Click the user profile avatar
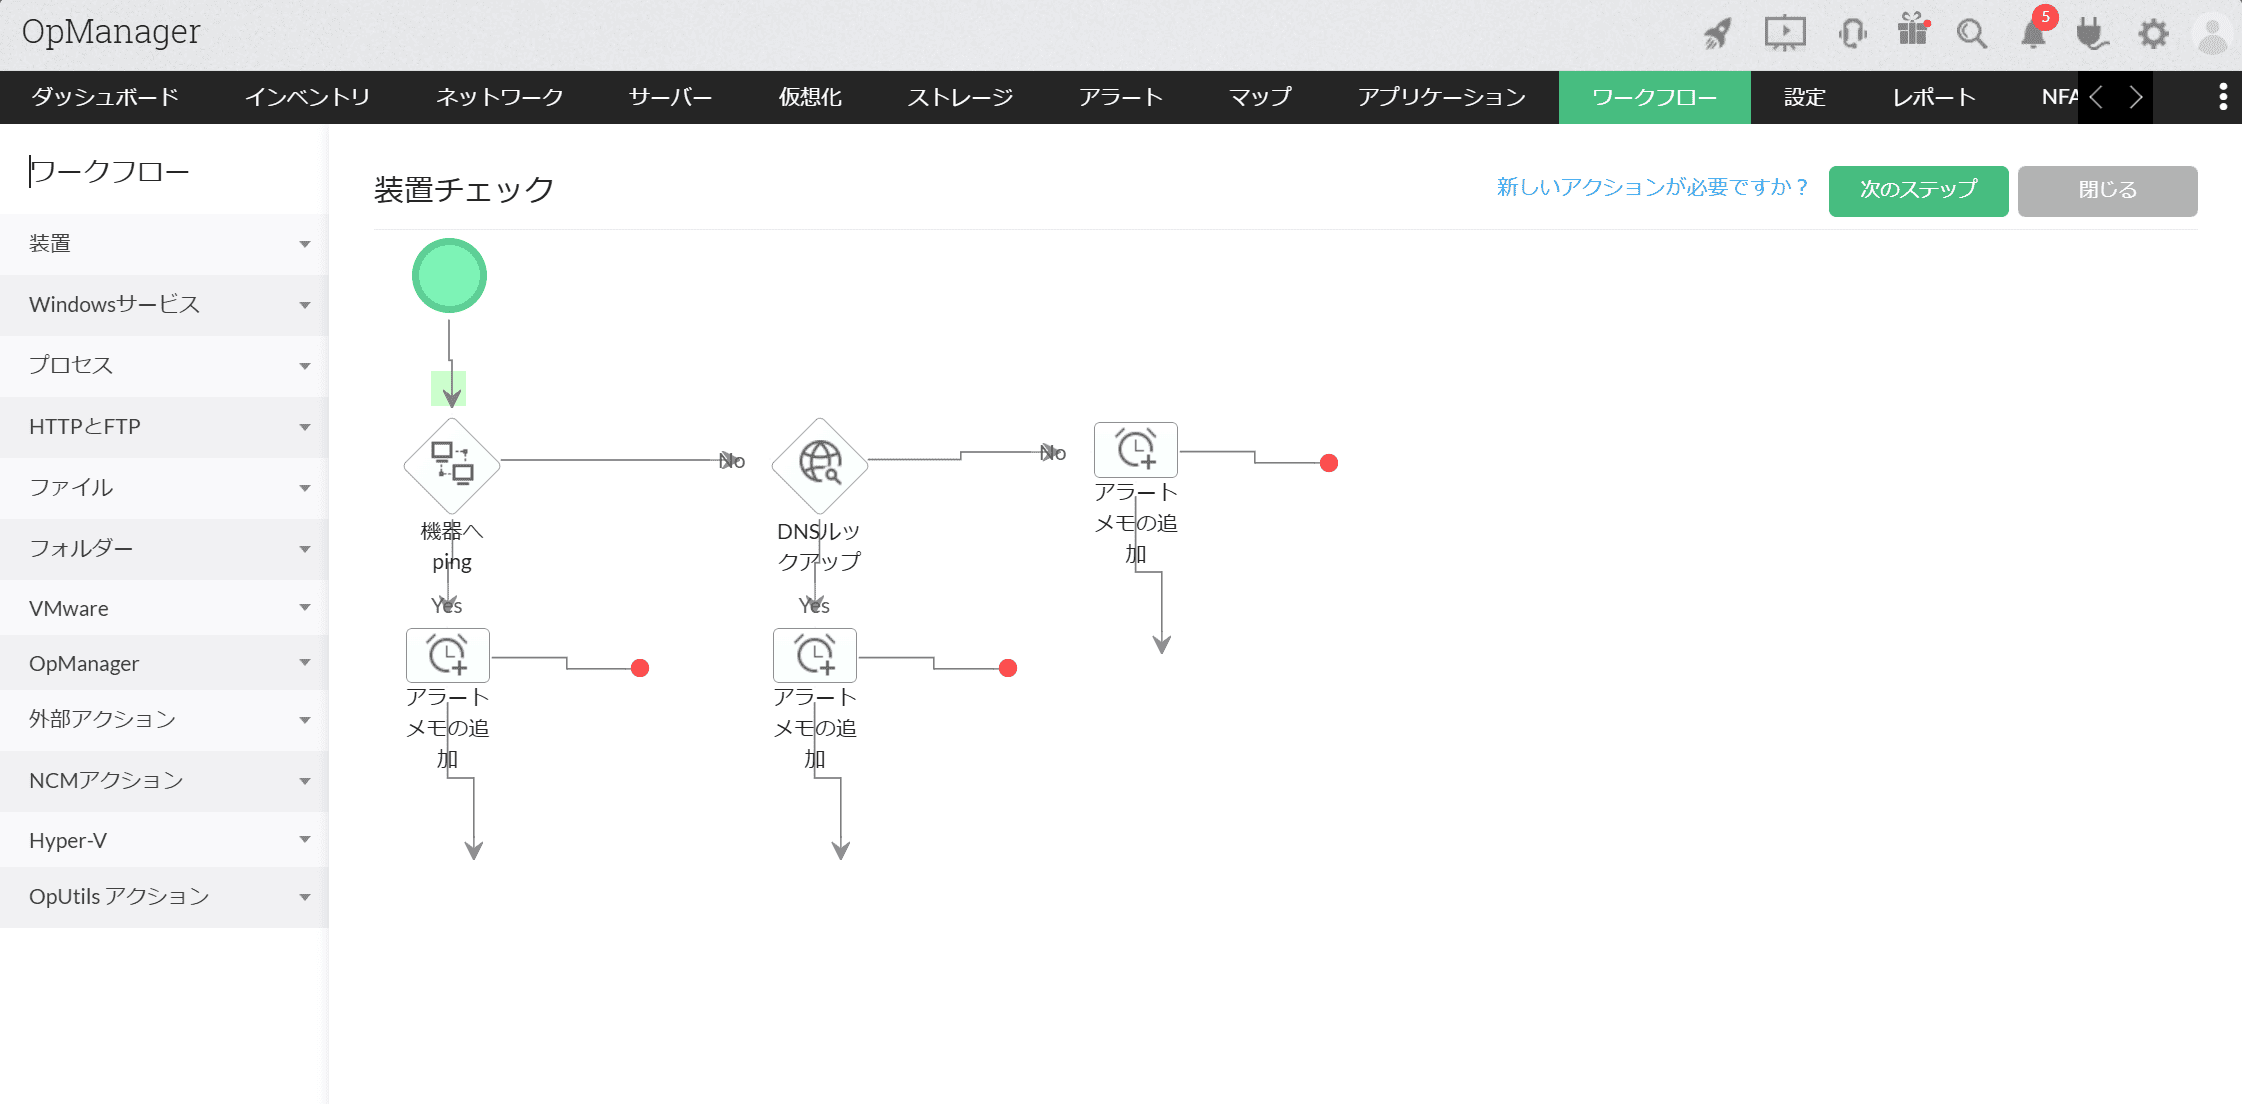 click(x=2213, y=34)
